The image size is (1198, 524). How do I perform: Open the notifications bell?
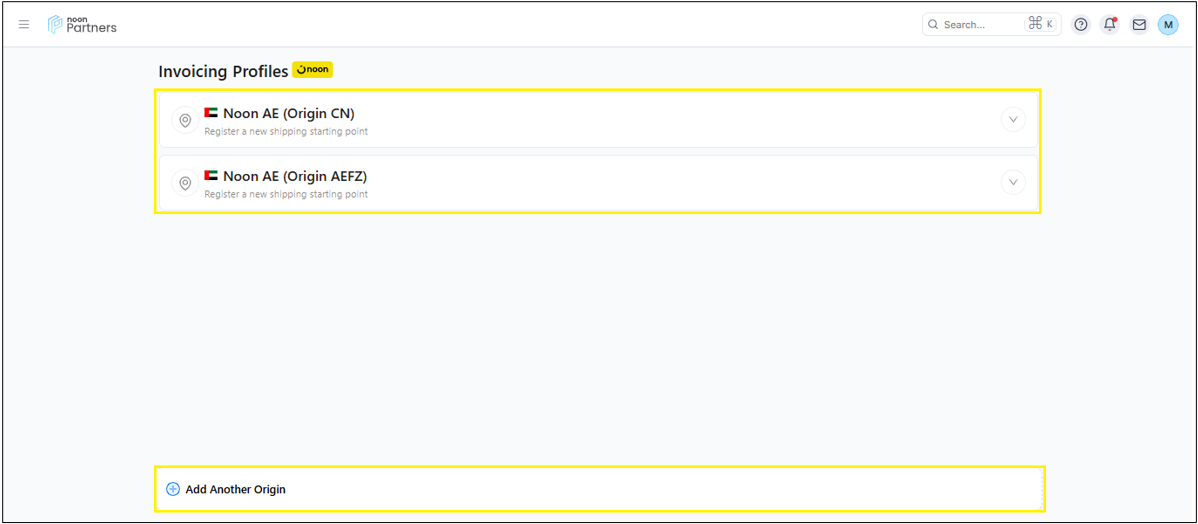pos(1109,25)
